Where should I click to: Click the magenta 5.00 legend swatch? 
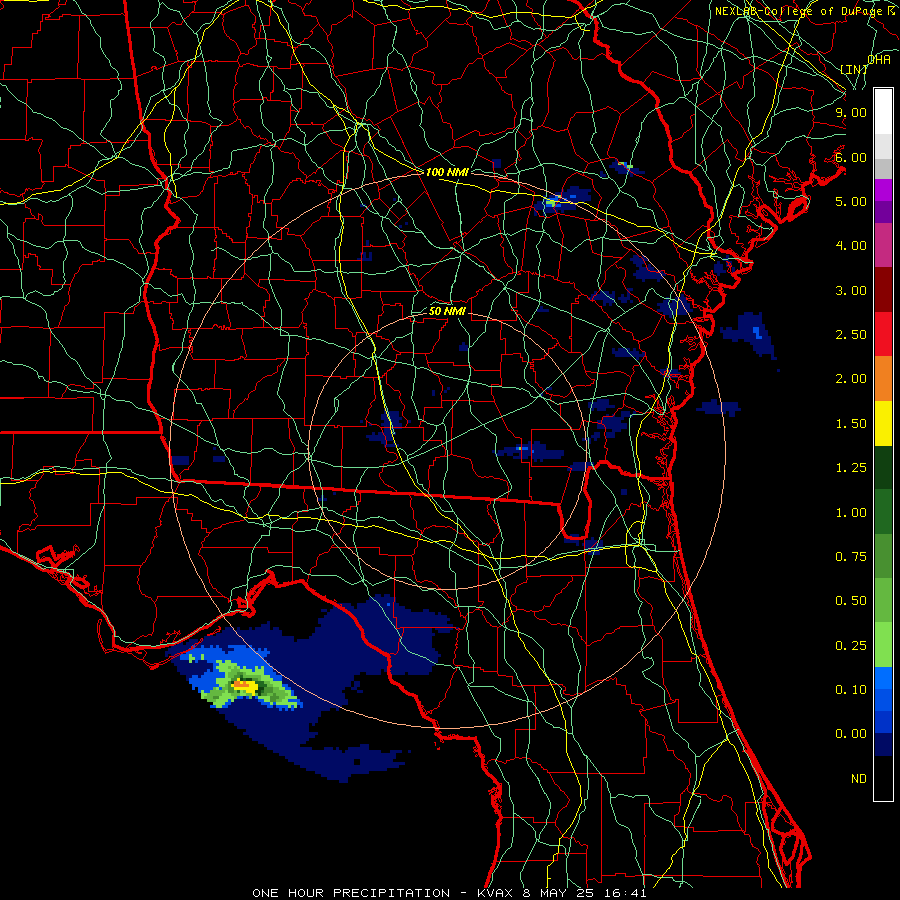click(883, 190)
